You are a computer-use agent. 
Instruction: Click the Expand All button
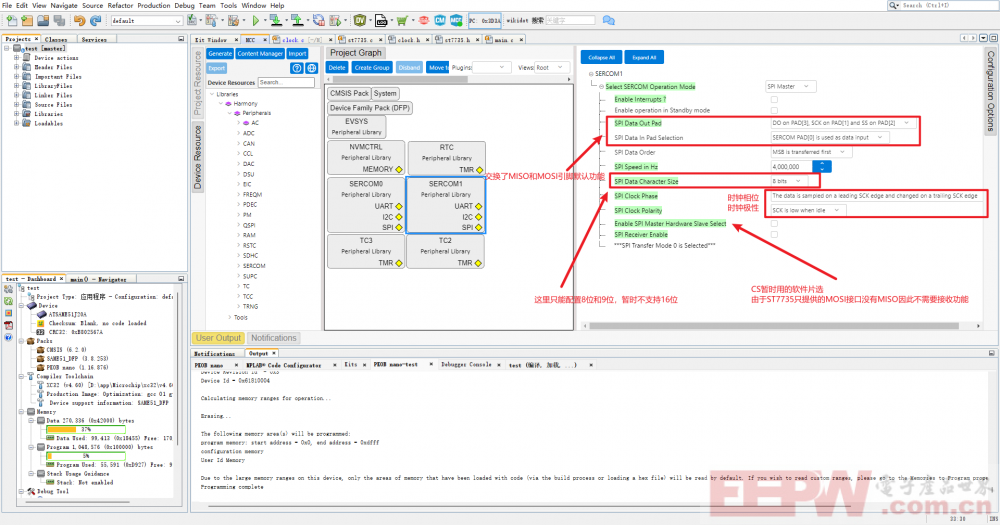coord(644,57)
